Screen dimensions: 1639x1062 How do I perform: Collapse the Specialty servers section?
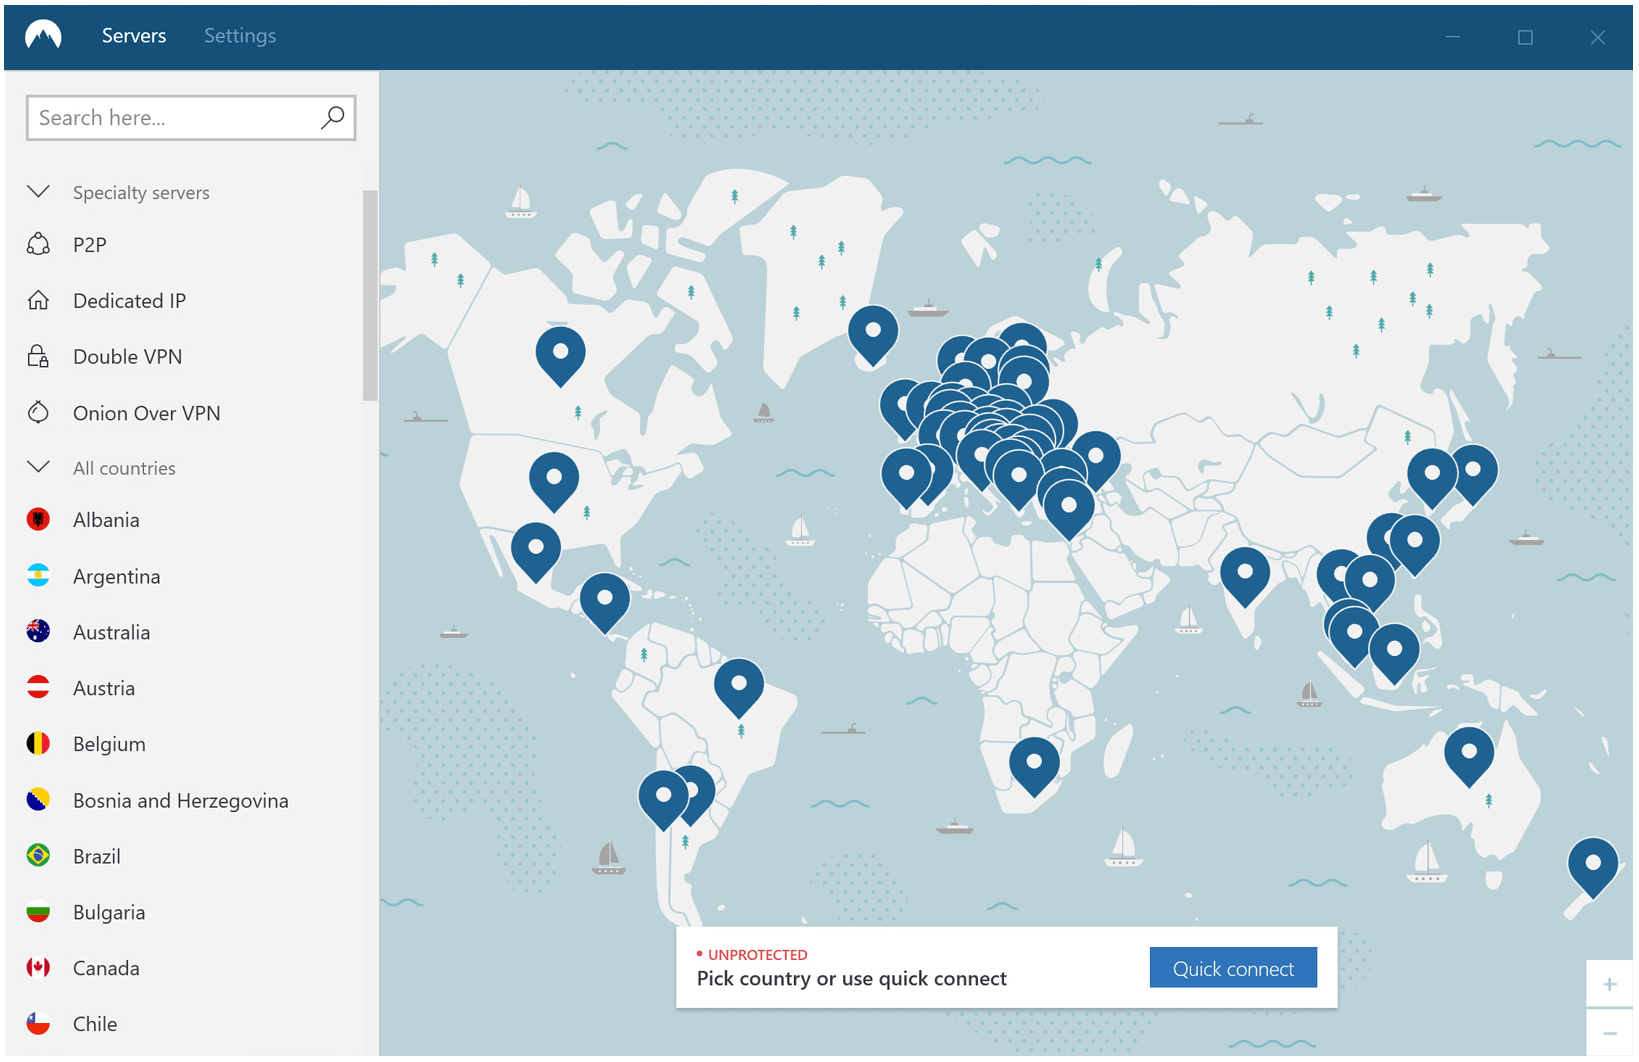pos(38,191)
